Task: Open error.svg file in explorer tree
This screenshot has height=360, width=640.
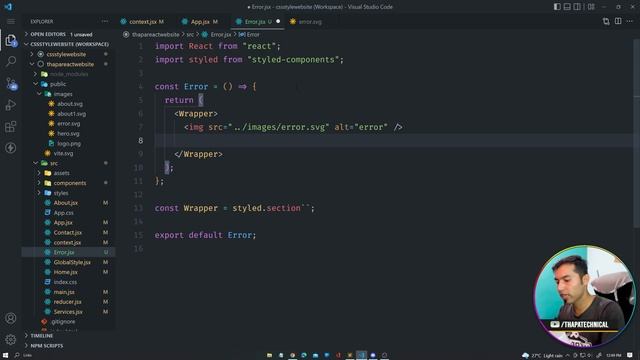Action: pyautogui.click(x=69, y=124)
